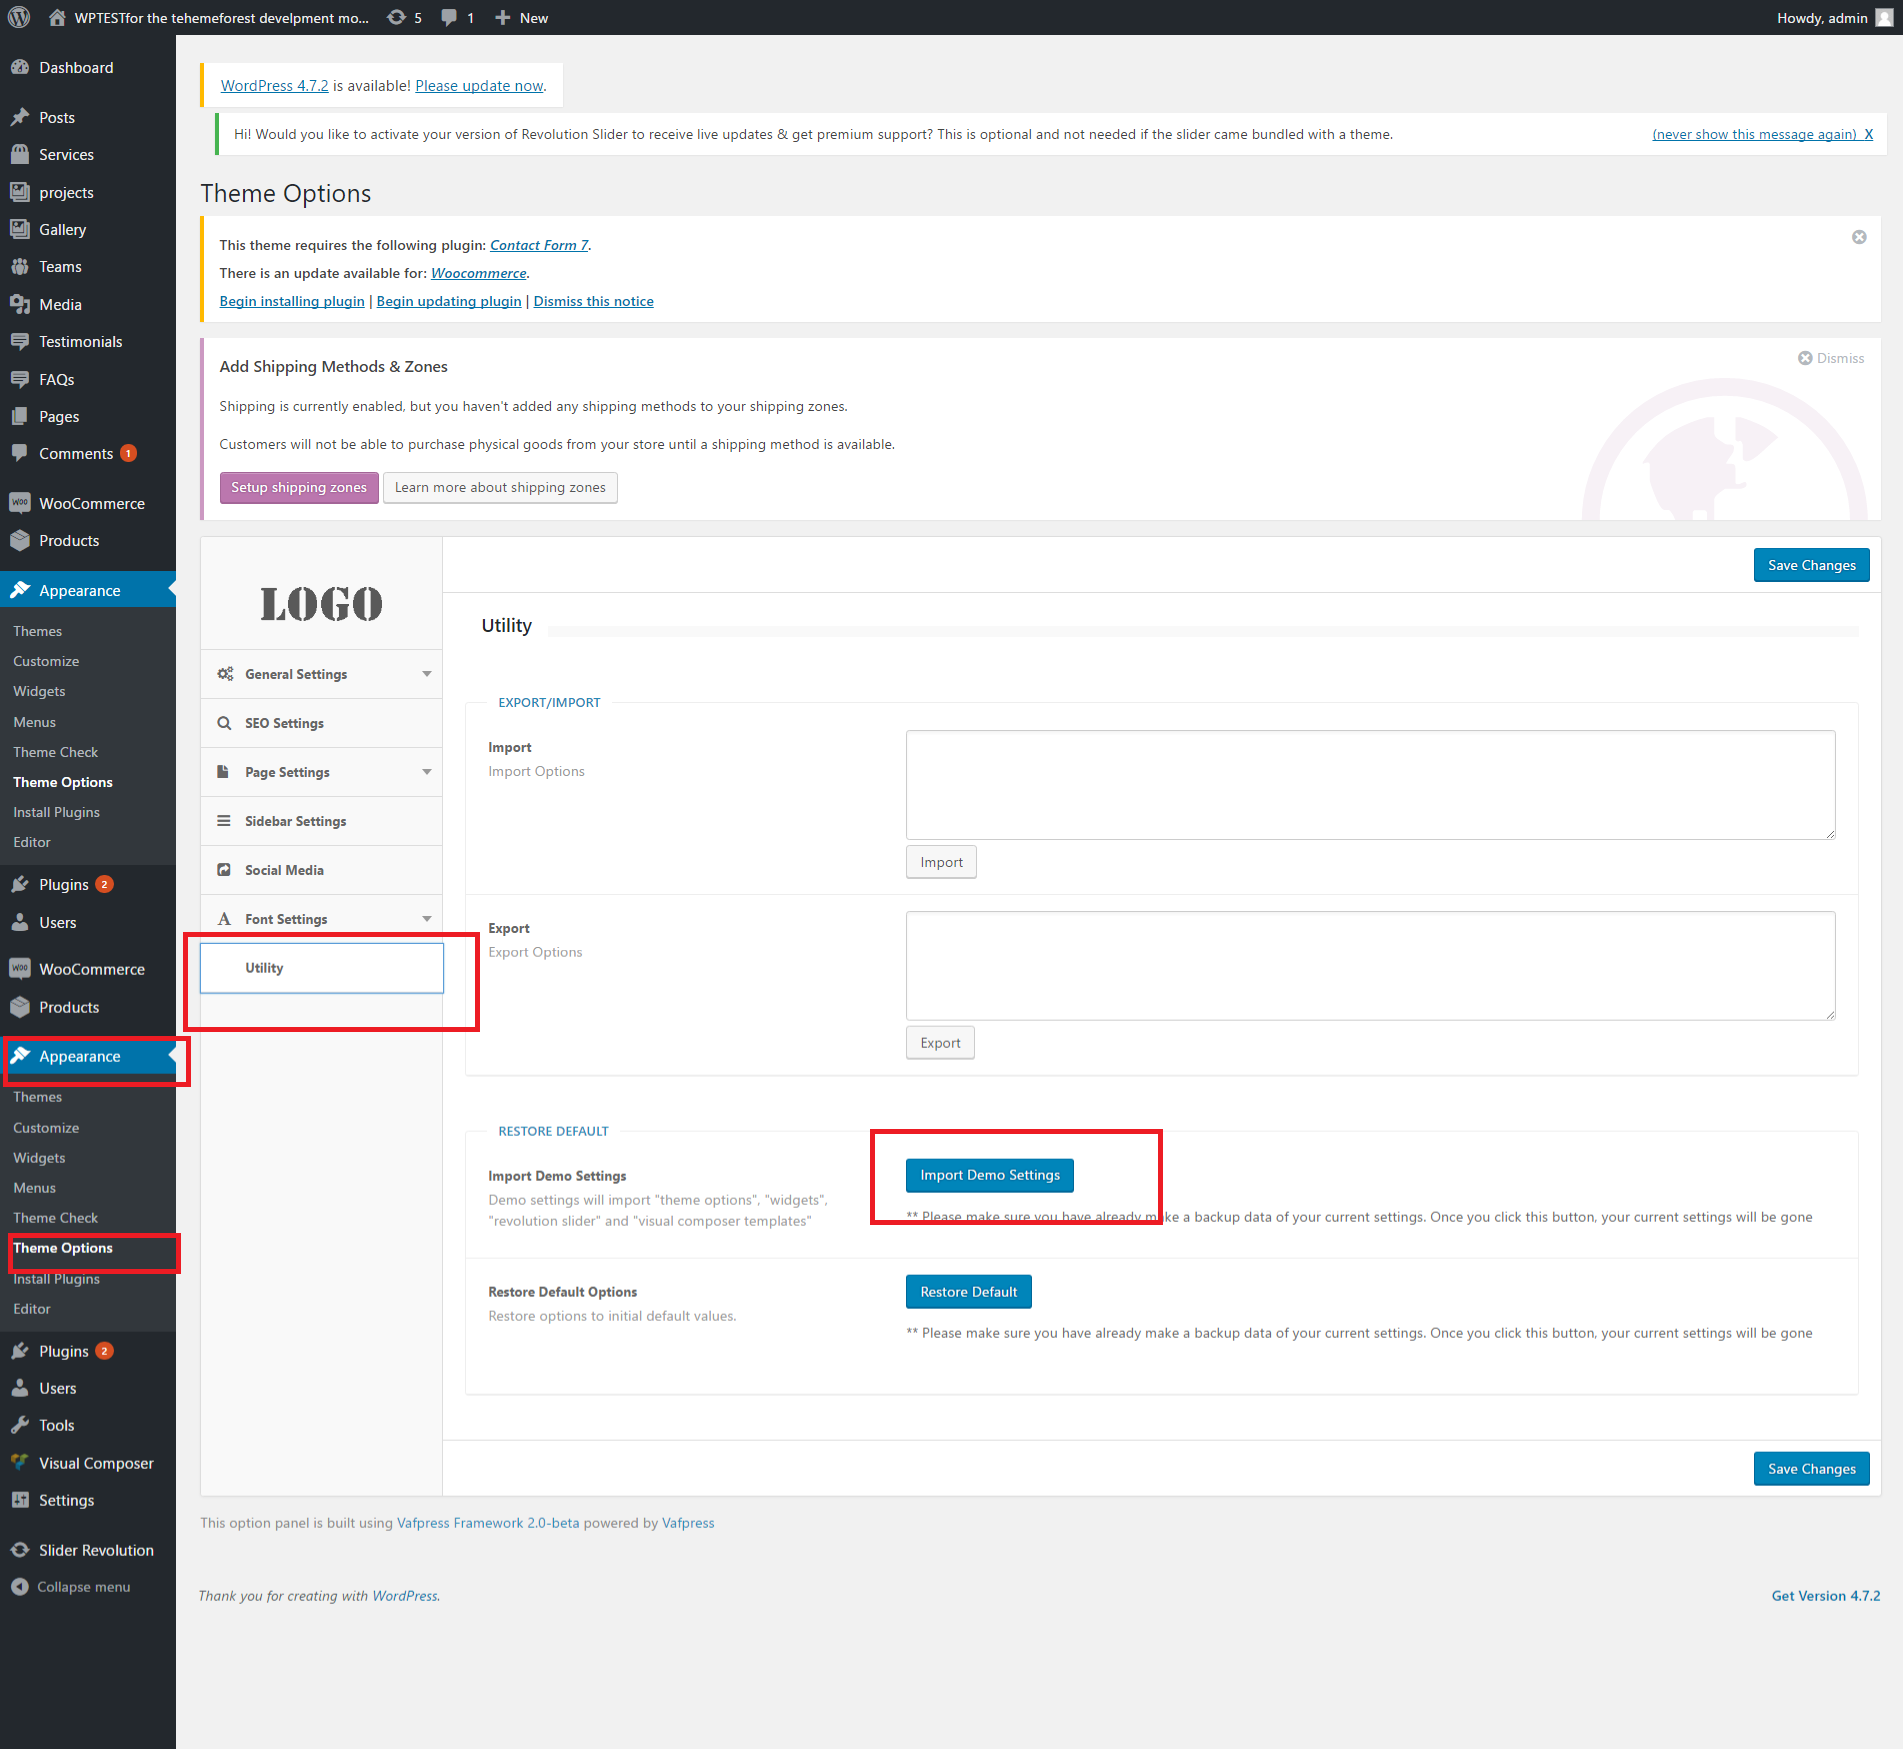This screenshot has height=1749, width=1903.
Task: Click the Slider Revolution sidebar icon
Action: (20, 1550)
